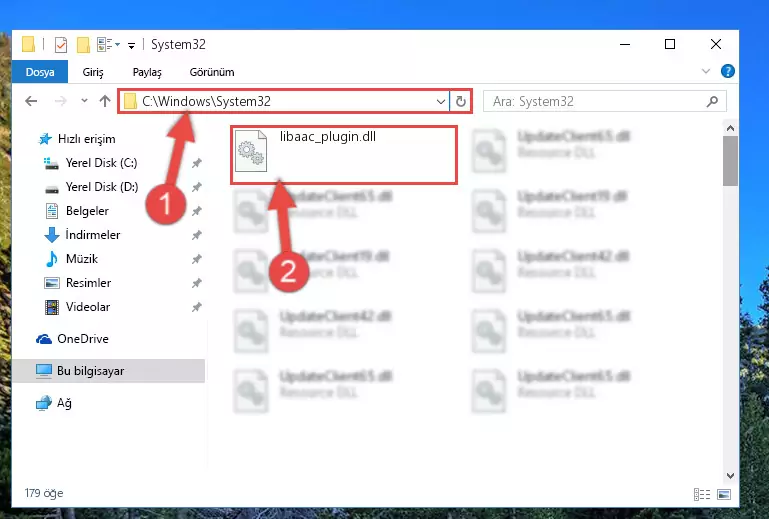Click the scrollbar down arrow
Screen dimensions: 769x519
(x=730, y=476)
